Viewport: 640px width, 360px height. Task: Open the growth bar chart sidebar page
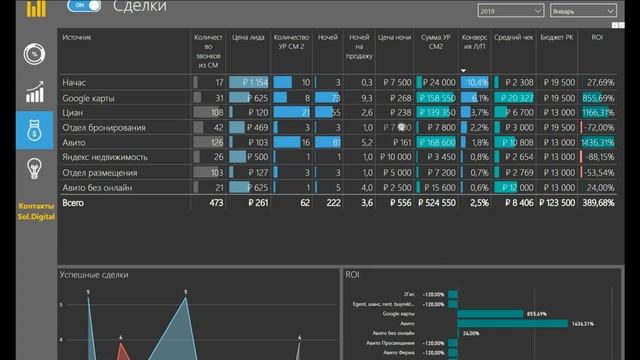coord(35,92)
